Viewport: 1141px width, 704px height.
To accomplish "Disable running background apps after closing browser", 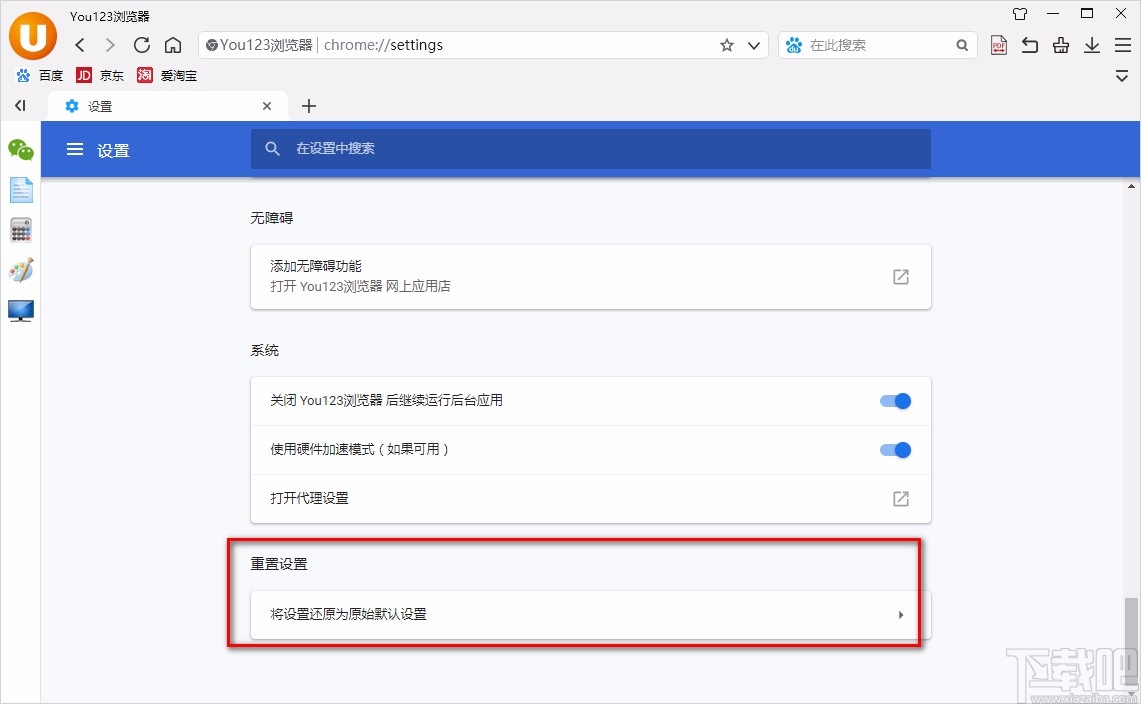I will click(895, 400).
